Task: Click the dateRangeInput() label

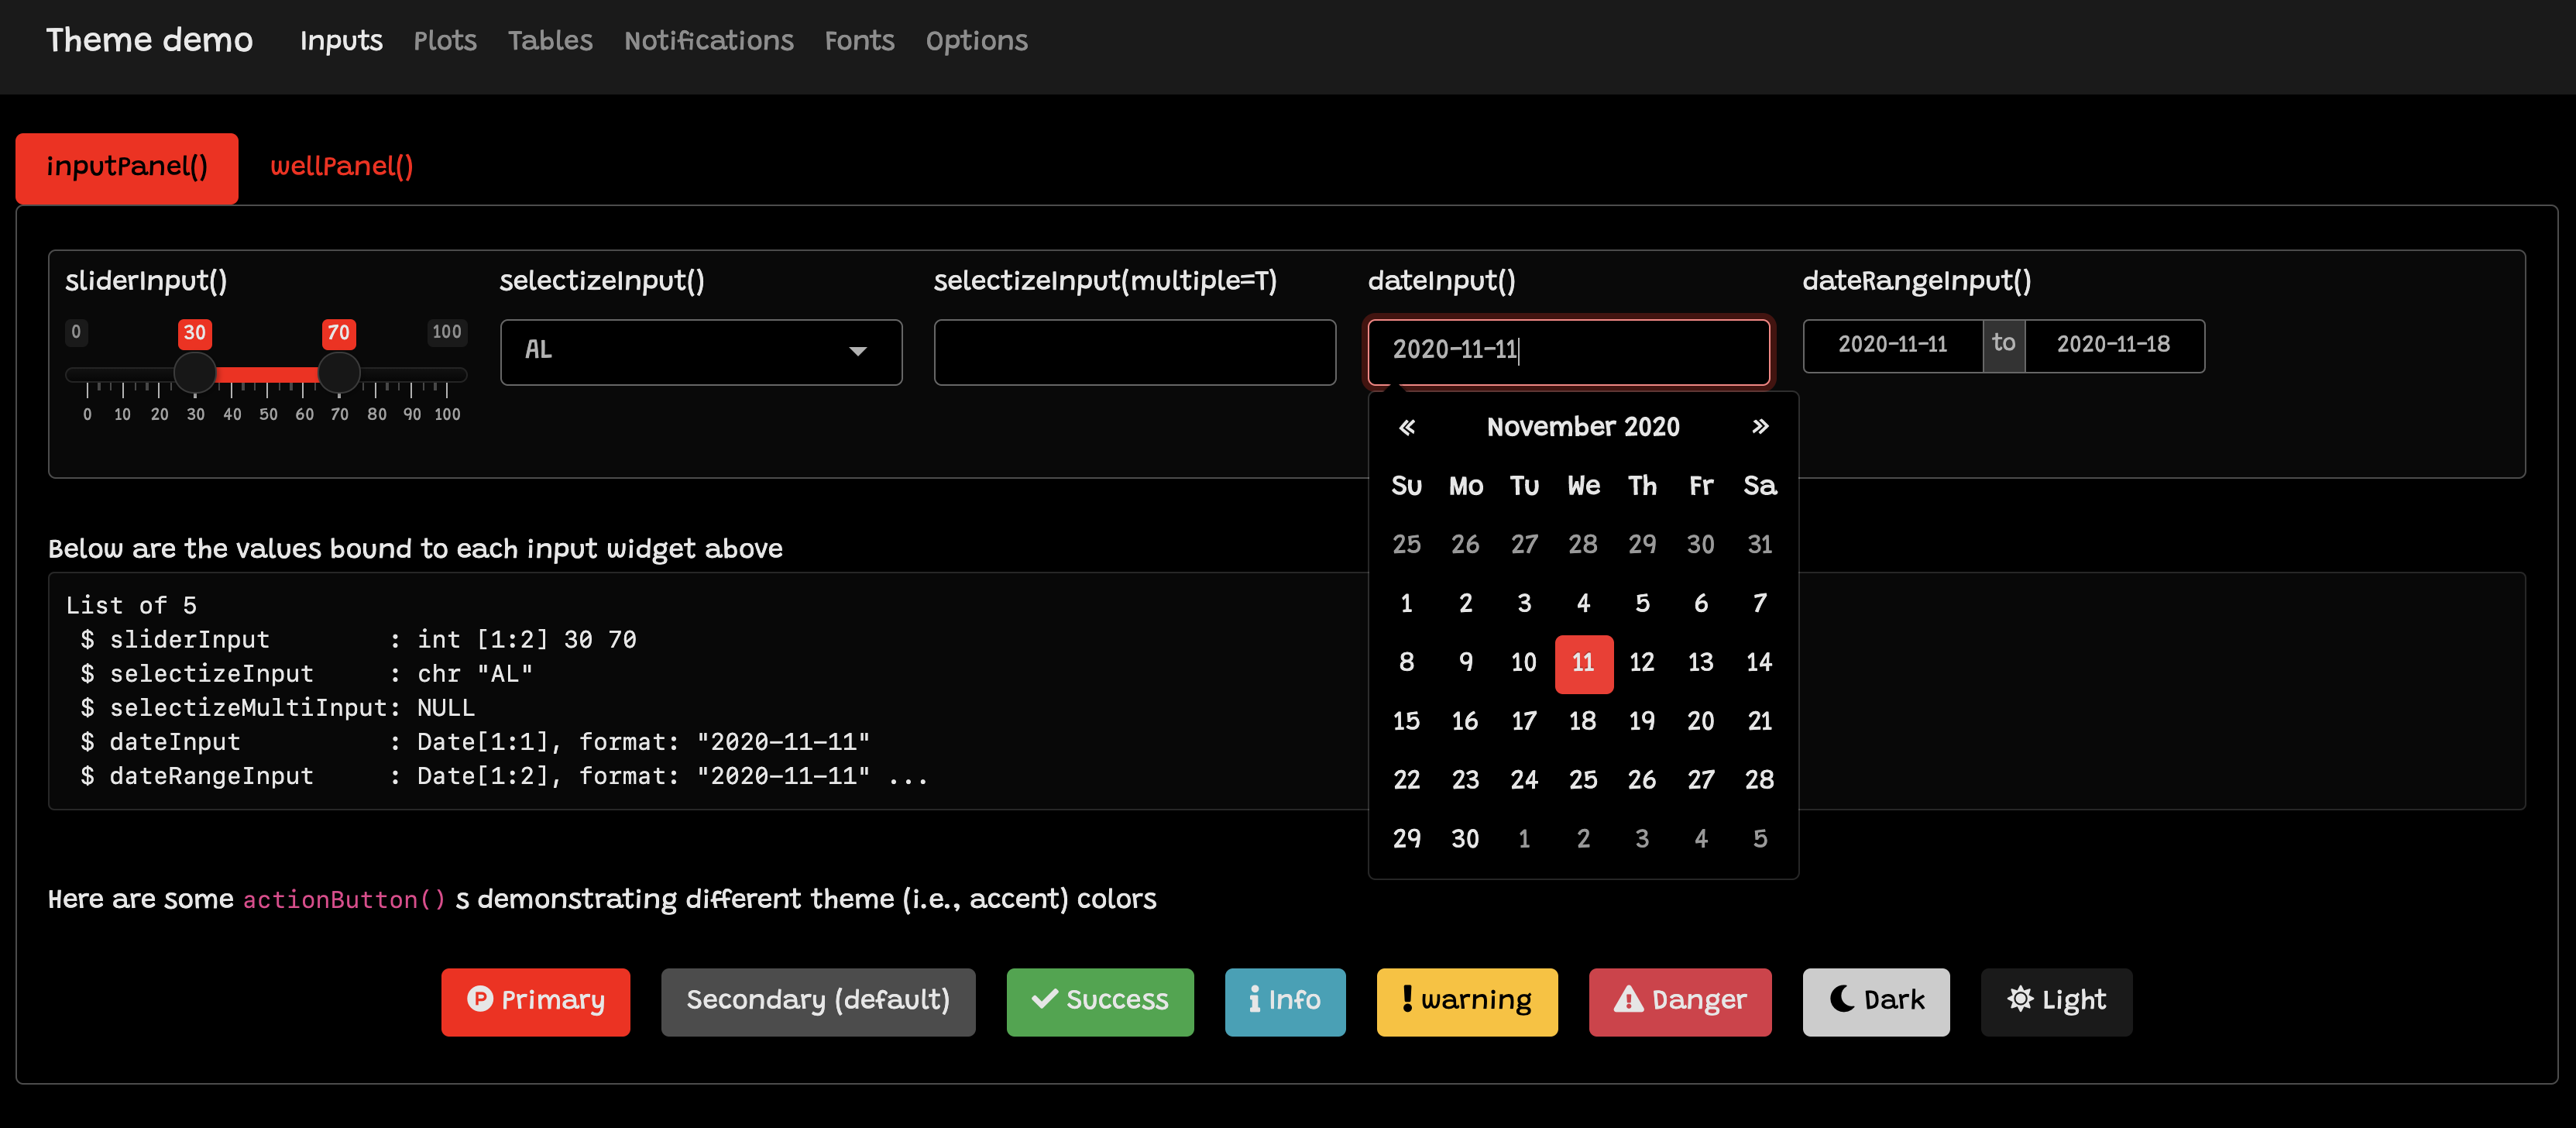Action: pos(1916,281)
